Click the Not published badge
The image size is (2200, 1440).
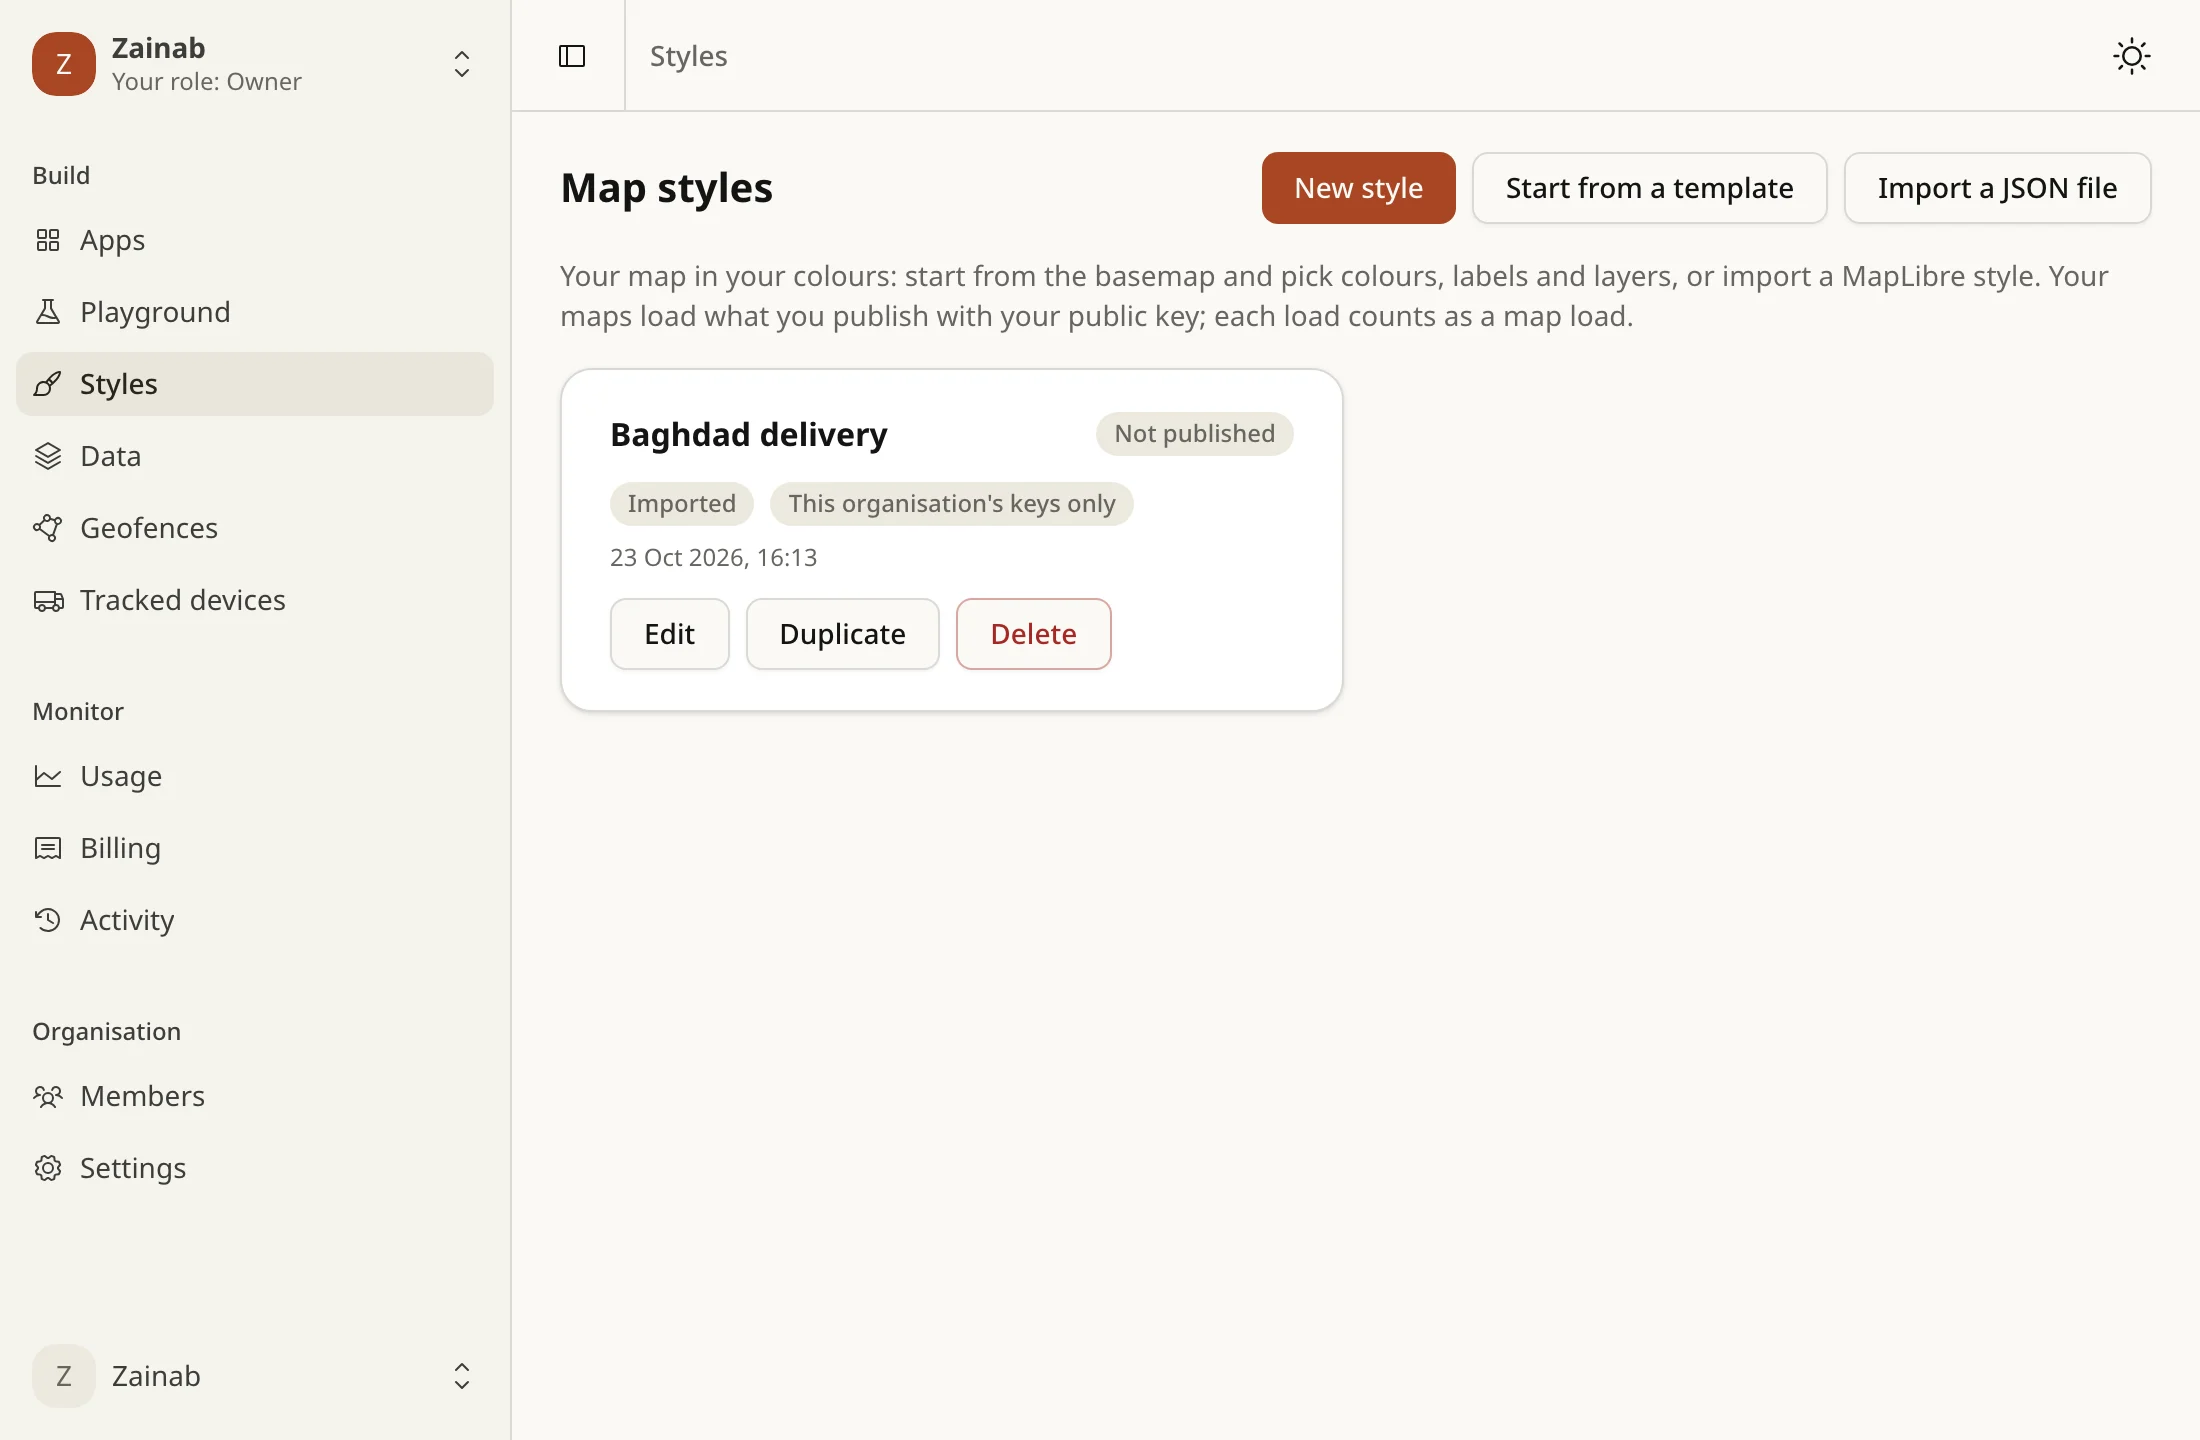[x=1195, y=434]
